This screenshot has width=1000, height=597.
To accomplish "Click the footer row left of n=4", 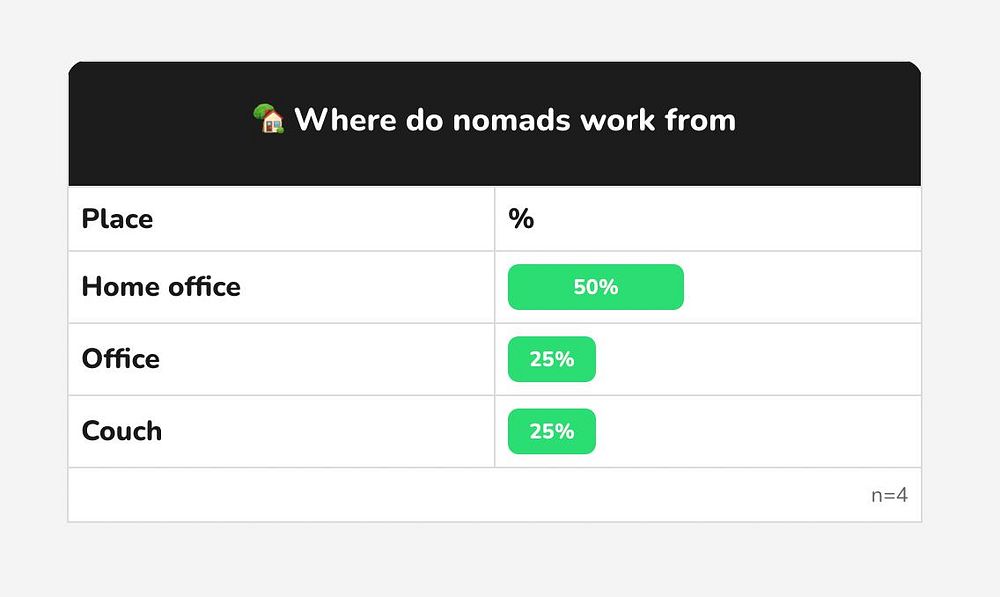I will pos(469,495).
